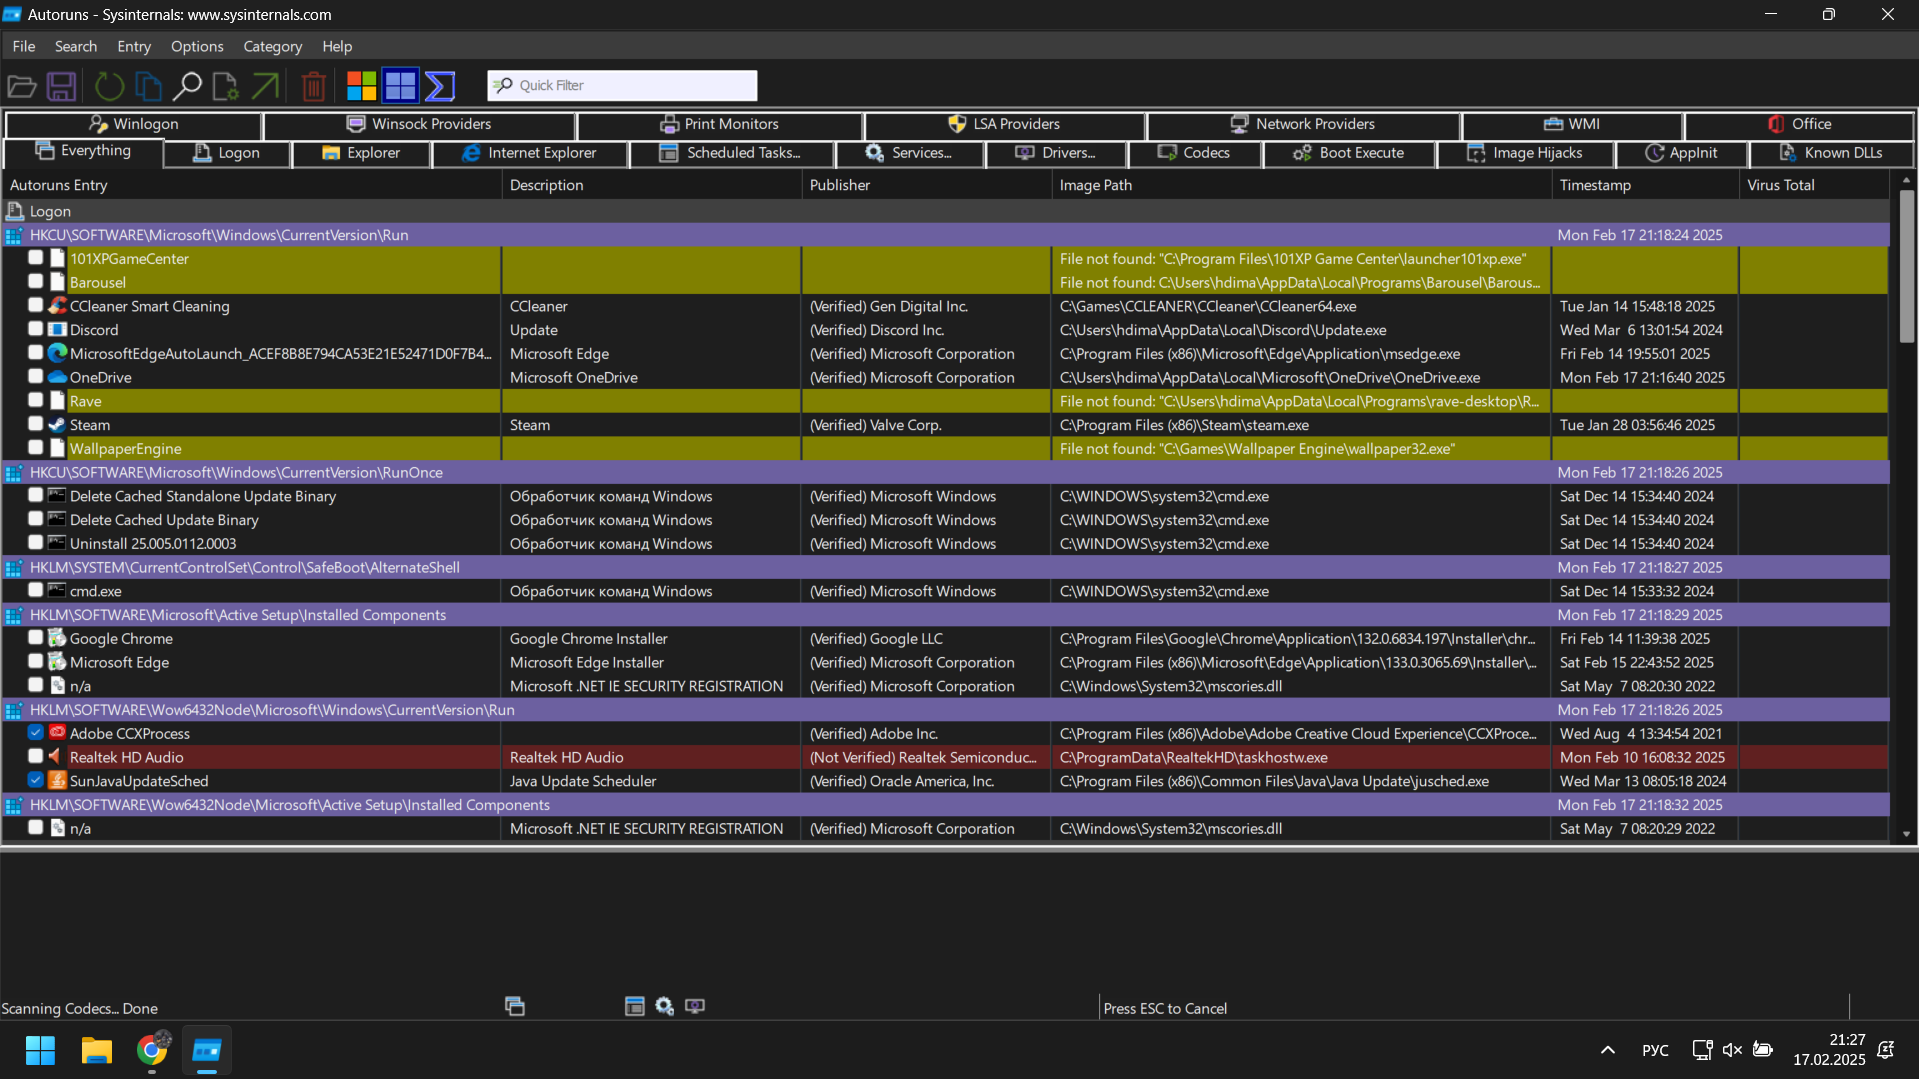Click the Realtek HD Audio speaker icon
Image resolution: width=1919 pixels, height=1079 pixels.
57,757
